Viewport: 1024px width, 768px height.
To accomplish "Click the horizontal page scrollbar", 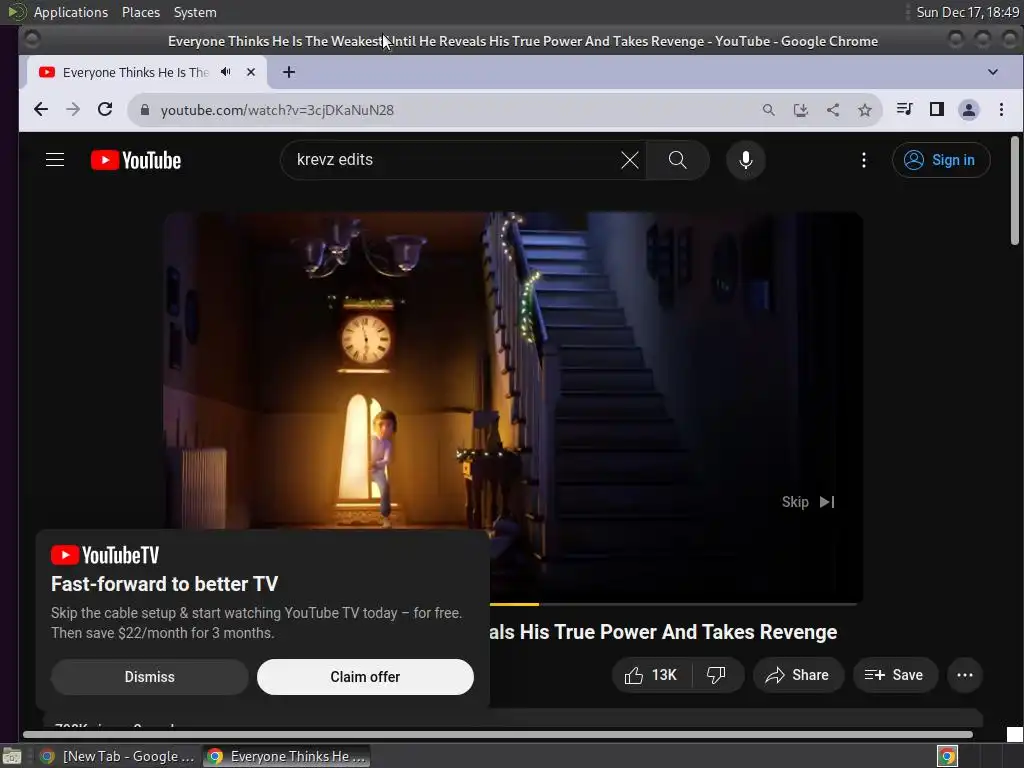I will 498,735.
